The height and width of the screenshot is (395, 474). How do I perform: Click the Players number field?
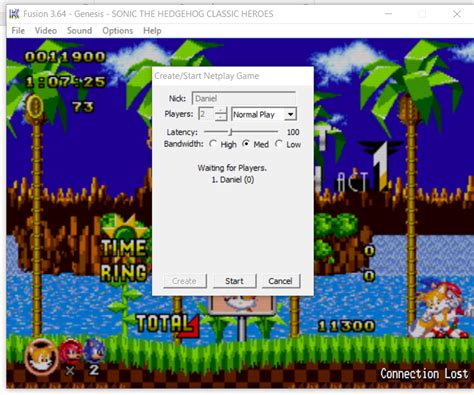(x=206, y=114)
